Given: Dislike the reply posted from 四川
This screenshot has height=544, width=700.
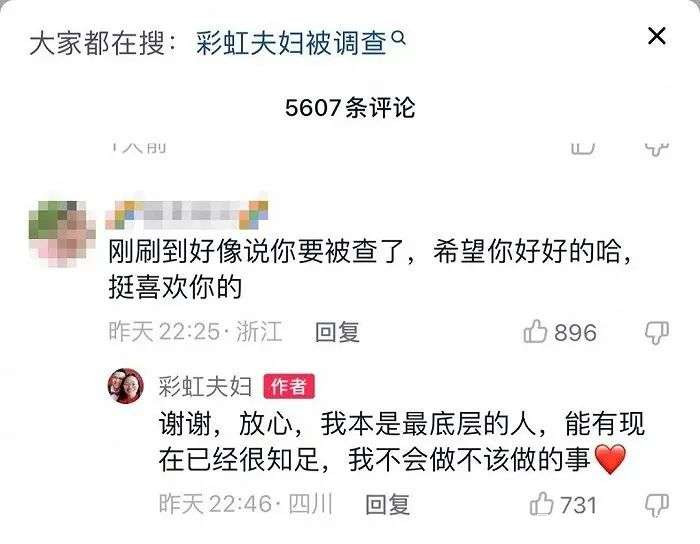Looking at the screenshot, I should pyautogui.click(x=657, y=505).
